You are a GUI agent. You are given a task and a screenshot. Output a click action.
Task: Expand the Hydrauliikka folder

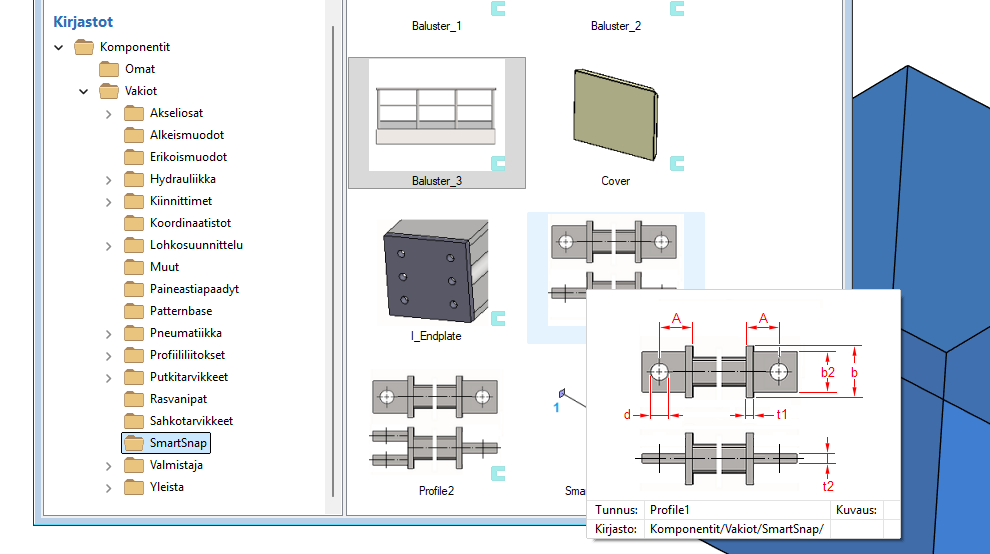point(109,179)
